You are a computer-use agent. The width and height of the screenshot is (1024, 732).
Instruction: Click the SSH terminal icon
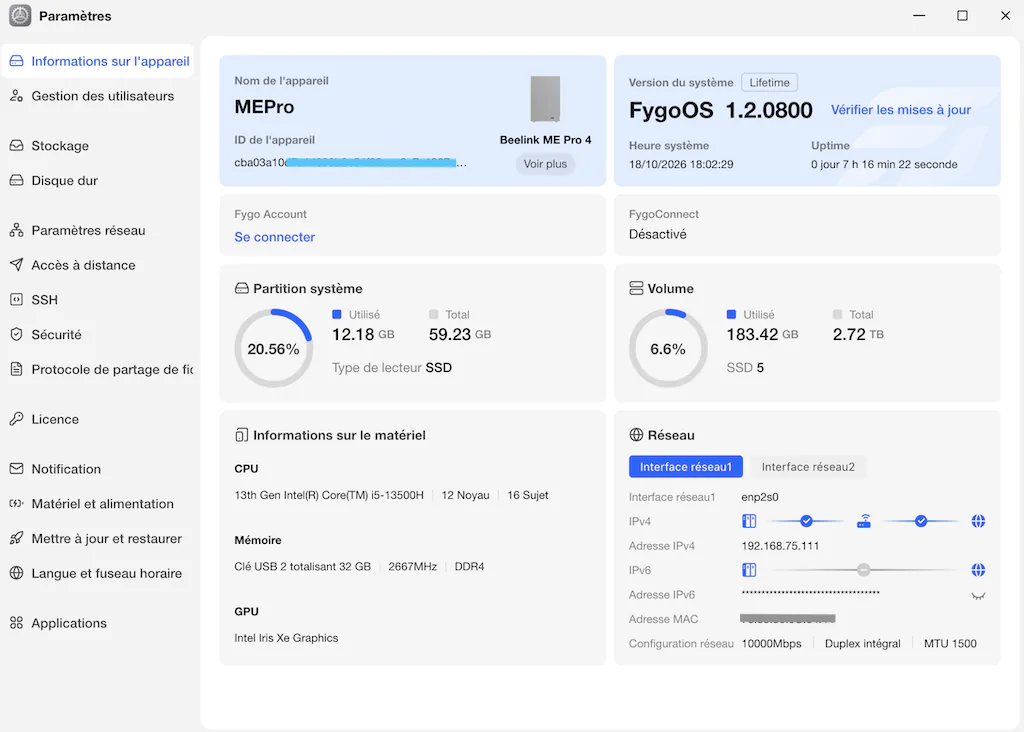[x=16, y=300]
